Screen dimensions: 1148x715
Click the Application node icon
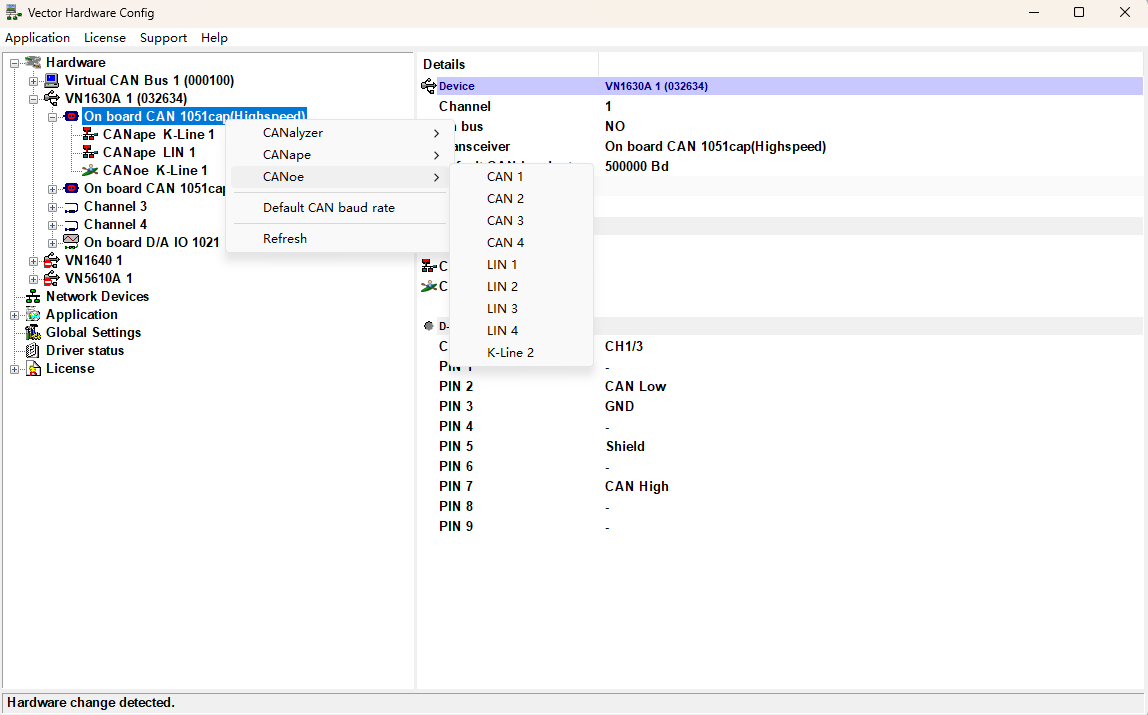click(33, 315)
